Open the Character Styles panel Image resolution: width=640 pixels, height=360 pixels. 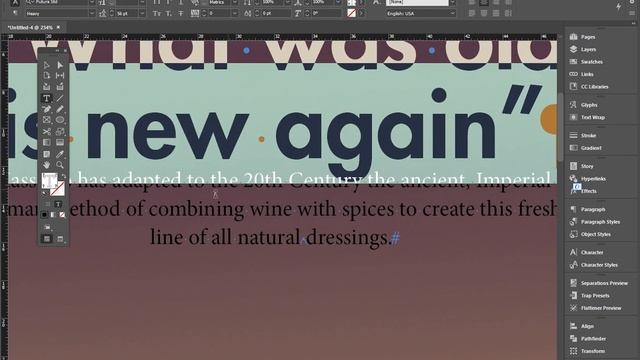click(x=594, y=265)
